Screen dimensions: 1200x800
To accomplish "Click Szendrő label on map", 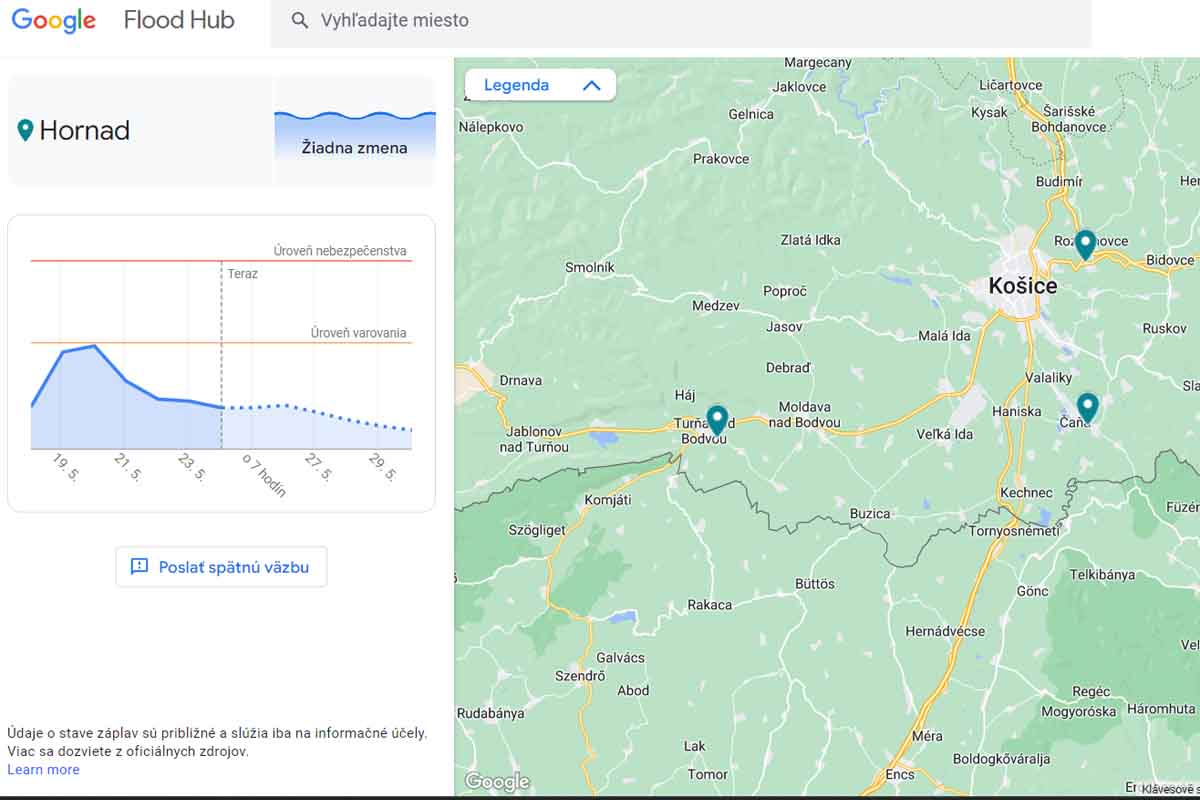I will [580, 676].
